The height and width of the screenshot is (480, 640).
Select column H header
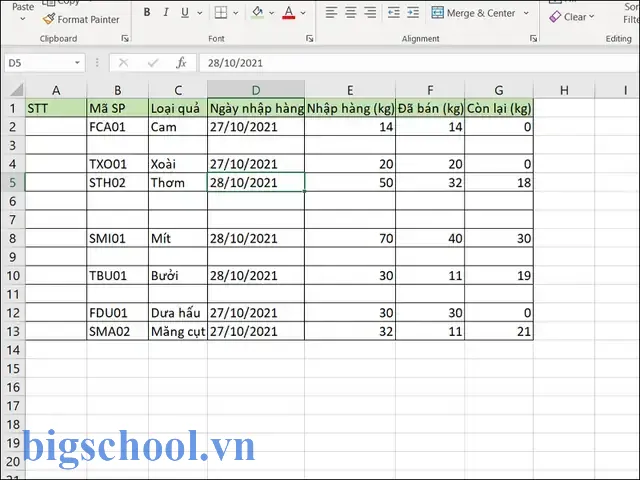pos(564,90)
